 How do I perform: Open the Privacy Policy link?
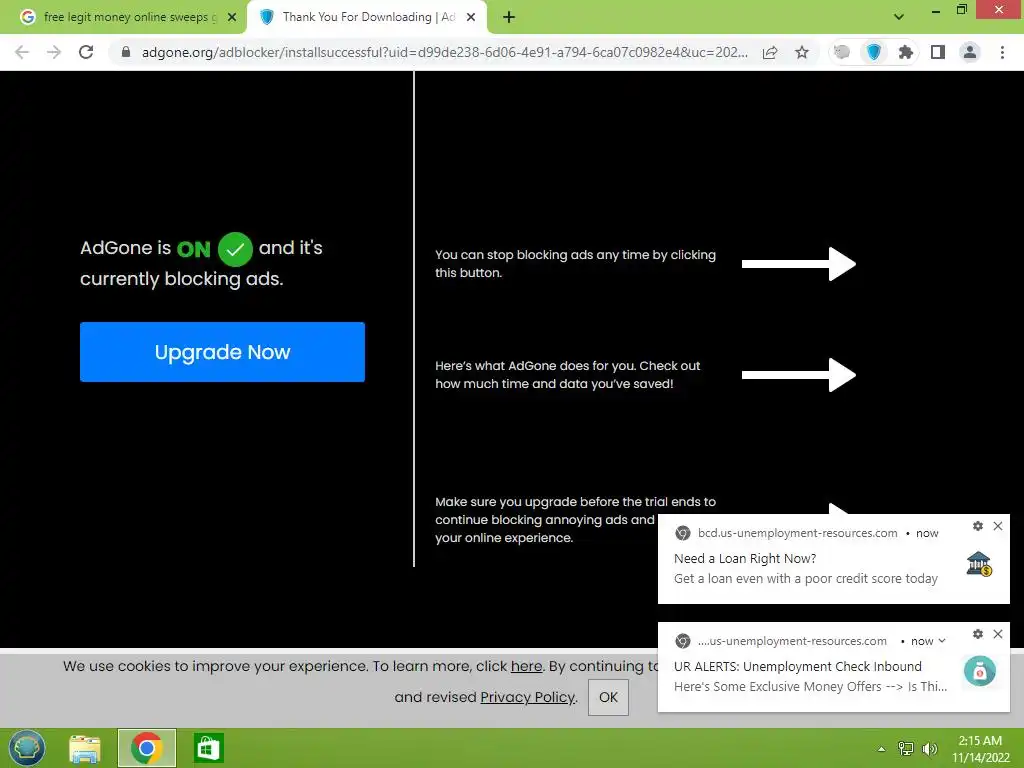[x=528, y=697]
